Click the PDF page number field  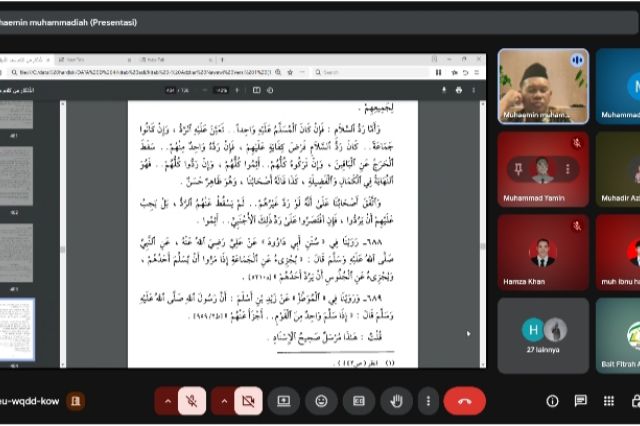click(x=170, y=90)
